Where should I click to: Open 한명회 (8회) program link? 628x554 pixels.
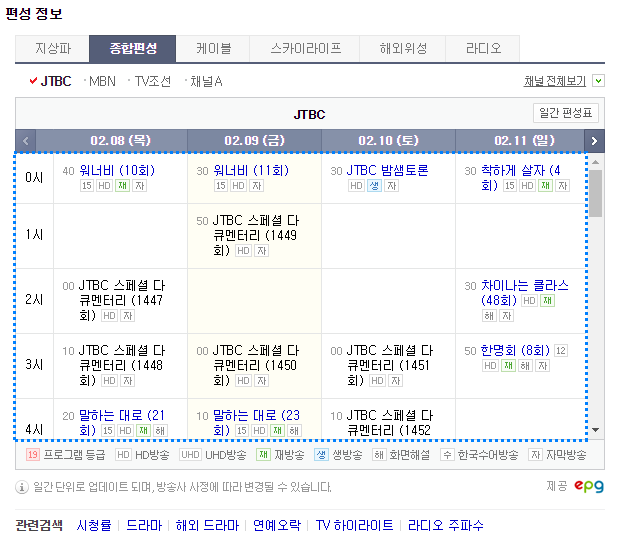tap(515, 351)
